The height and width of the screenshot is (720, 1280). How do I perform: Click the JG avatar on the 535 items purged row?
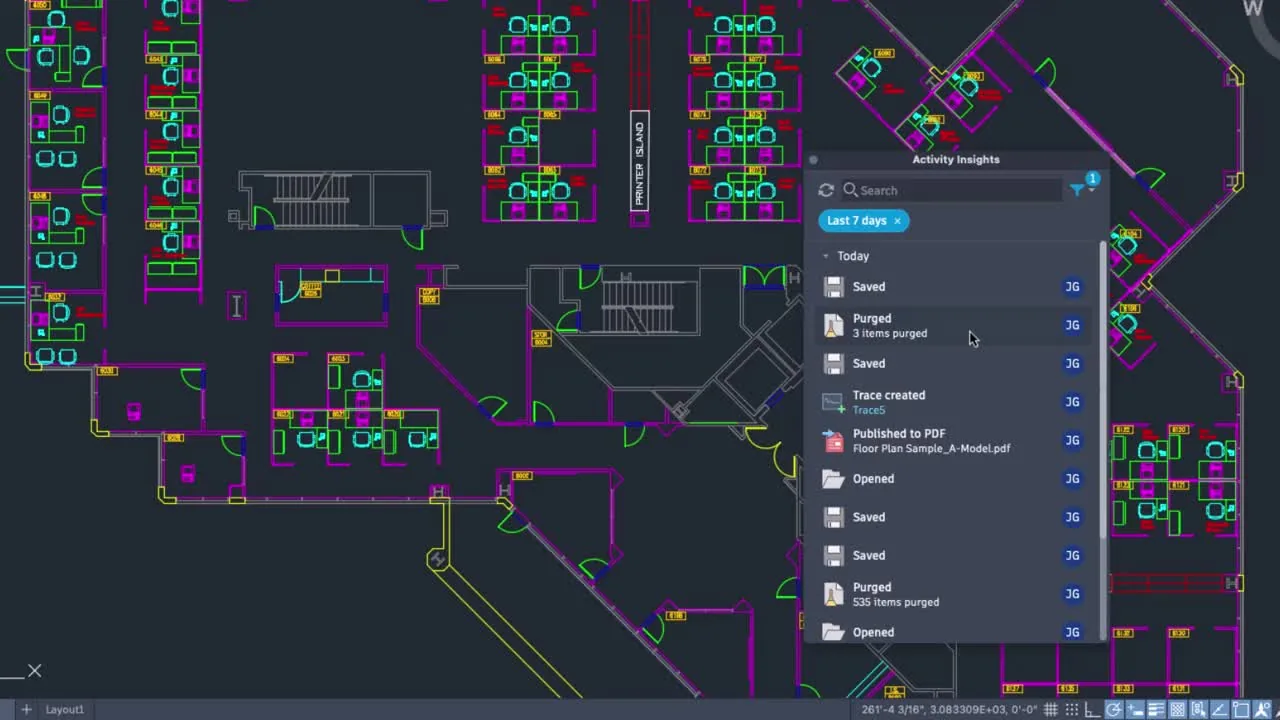pos(1072,594)
